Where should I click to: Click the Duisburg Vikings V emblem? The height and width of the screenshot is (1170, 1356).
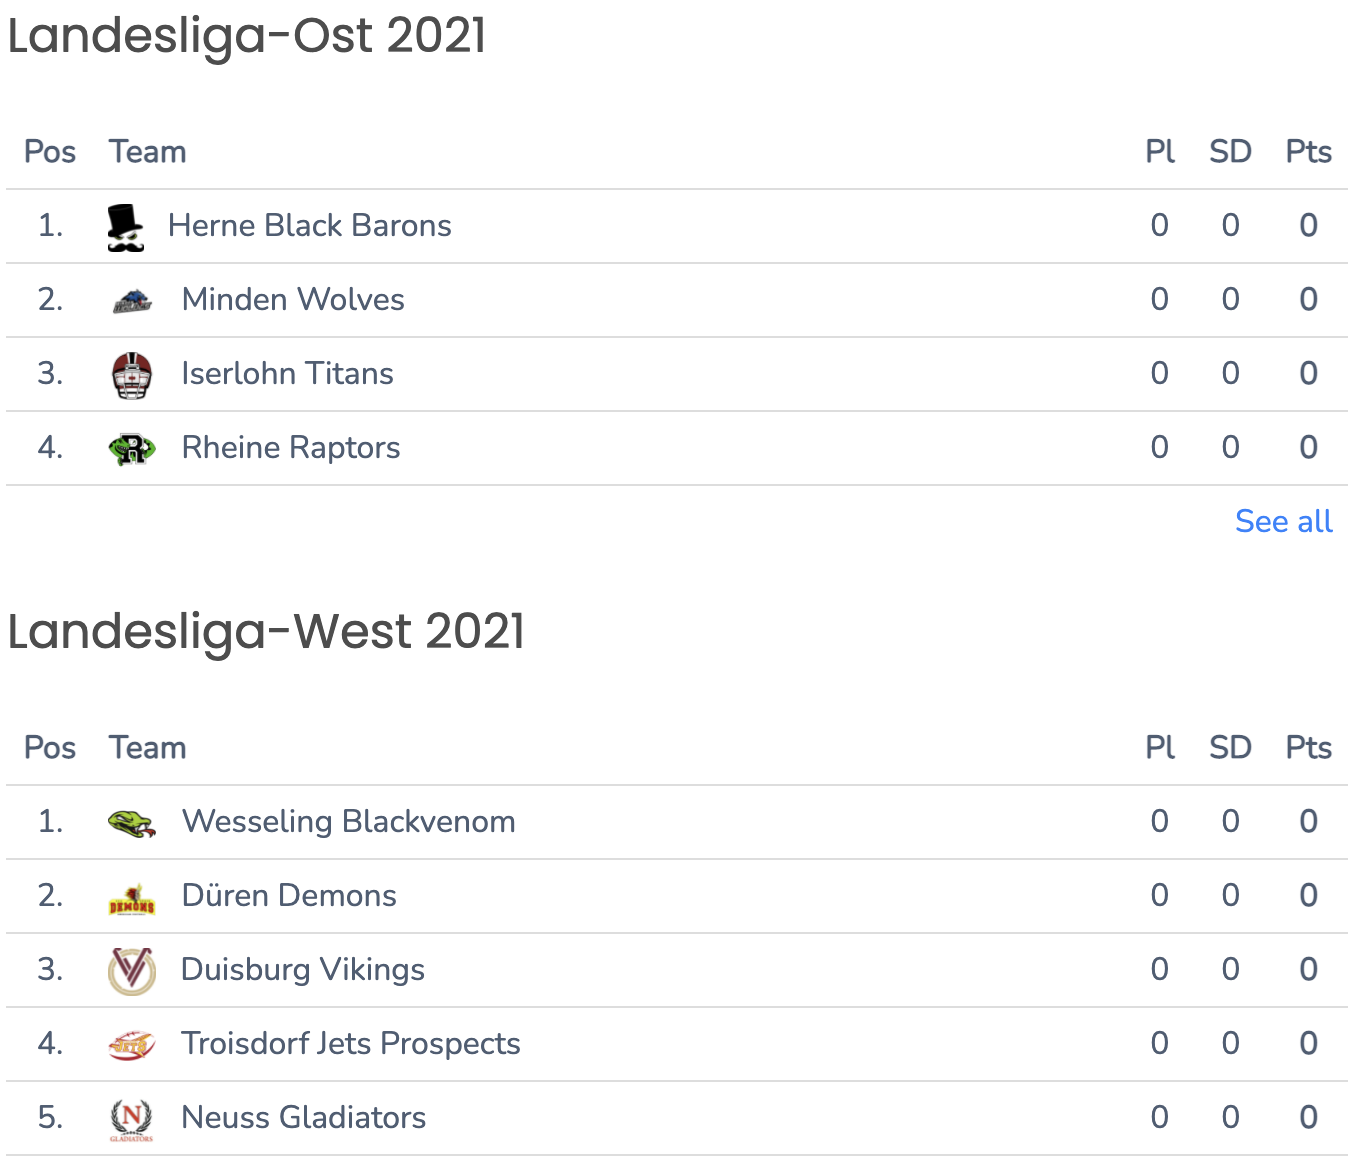pyautogui.click(x=132, y=971)
